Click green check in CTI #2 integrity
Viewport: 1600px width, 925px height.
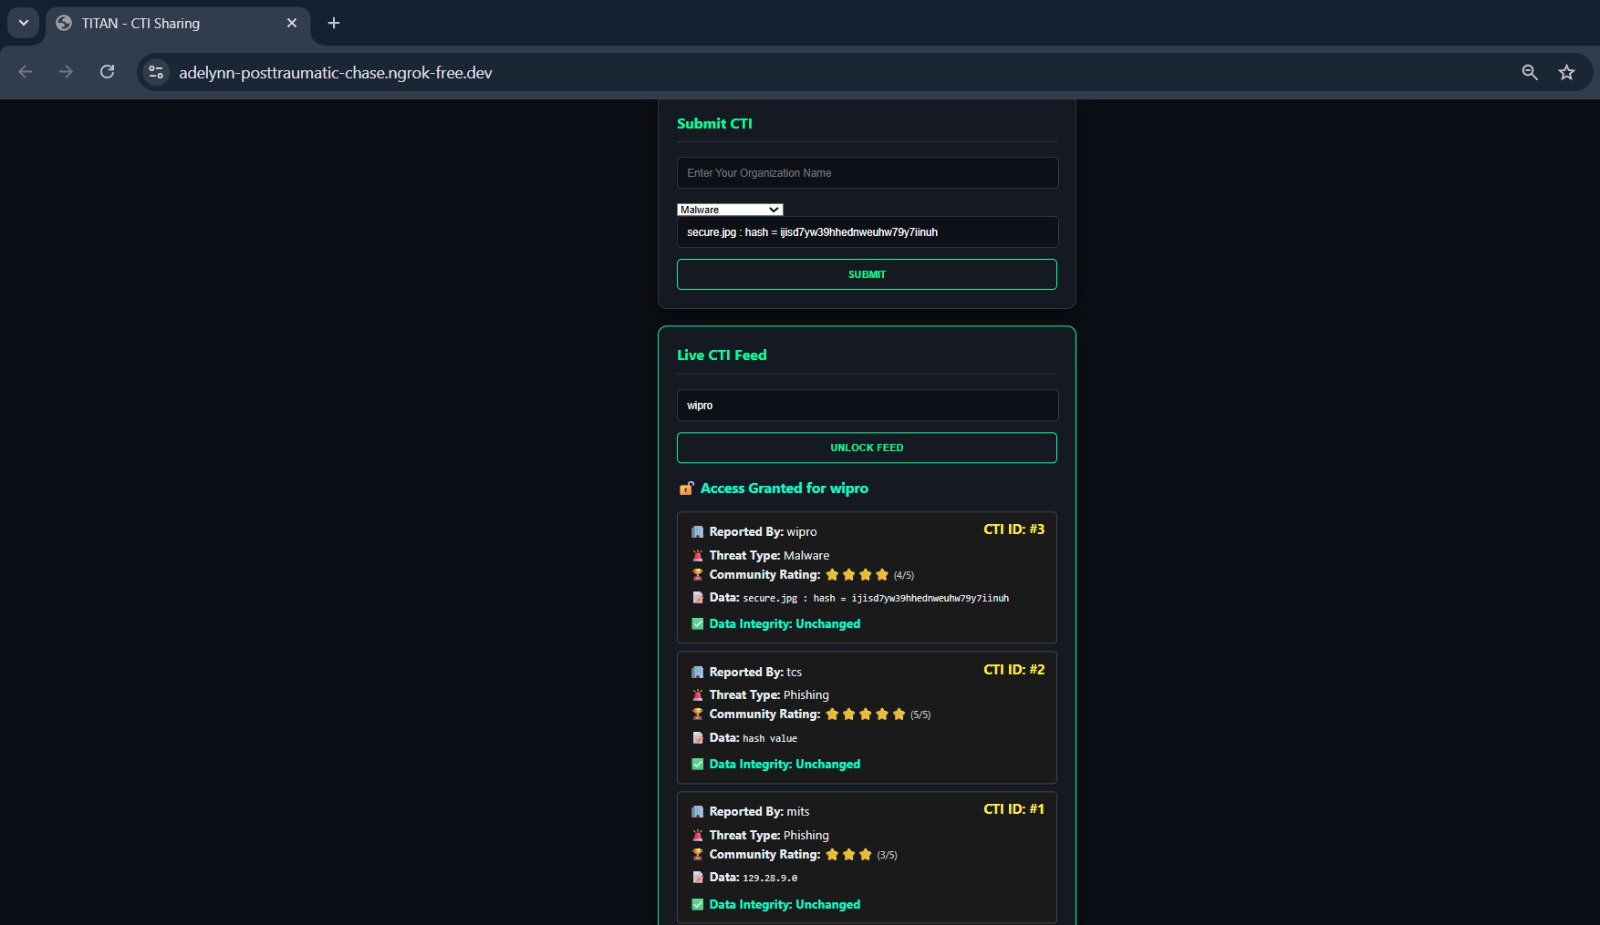point(698,764)
